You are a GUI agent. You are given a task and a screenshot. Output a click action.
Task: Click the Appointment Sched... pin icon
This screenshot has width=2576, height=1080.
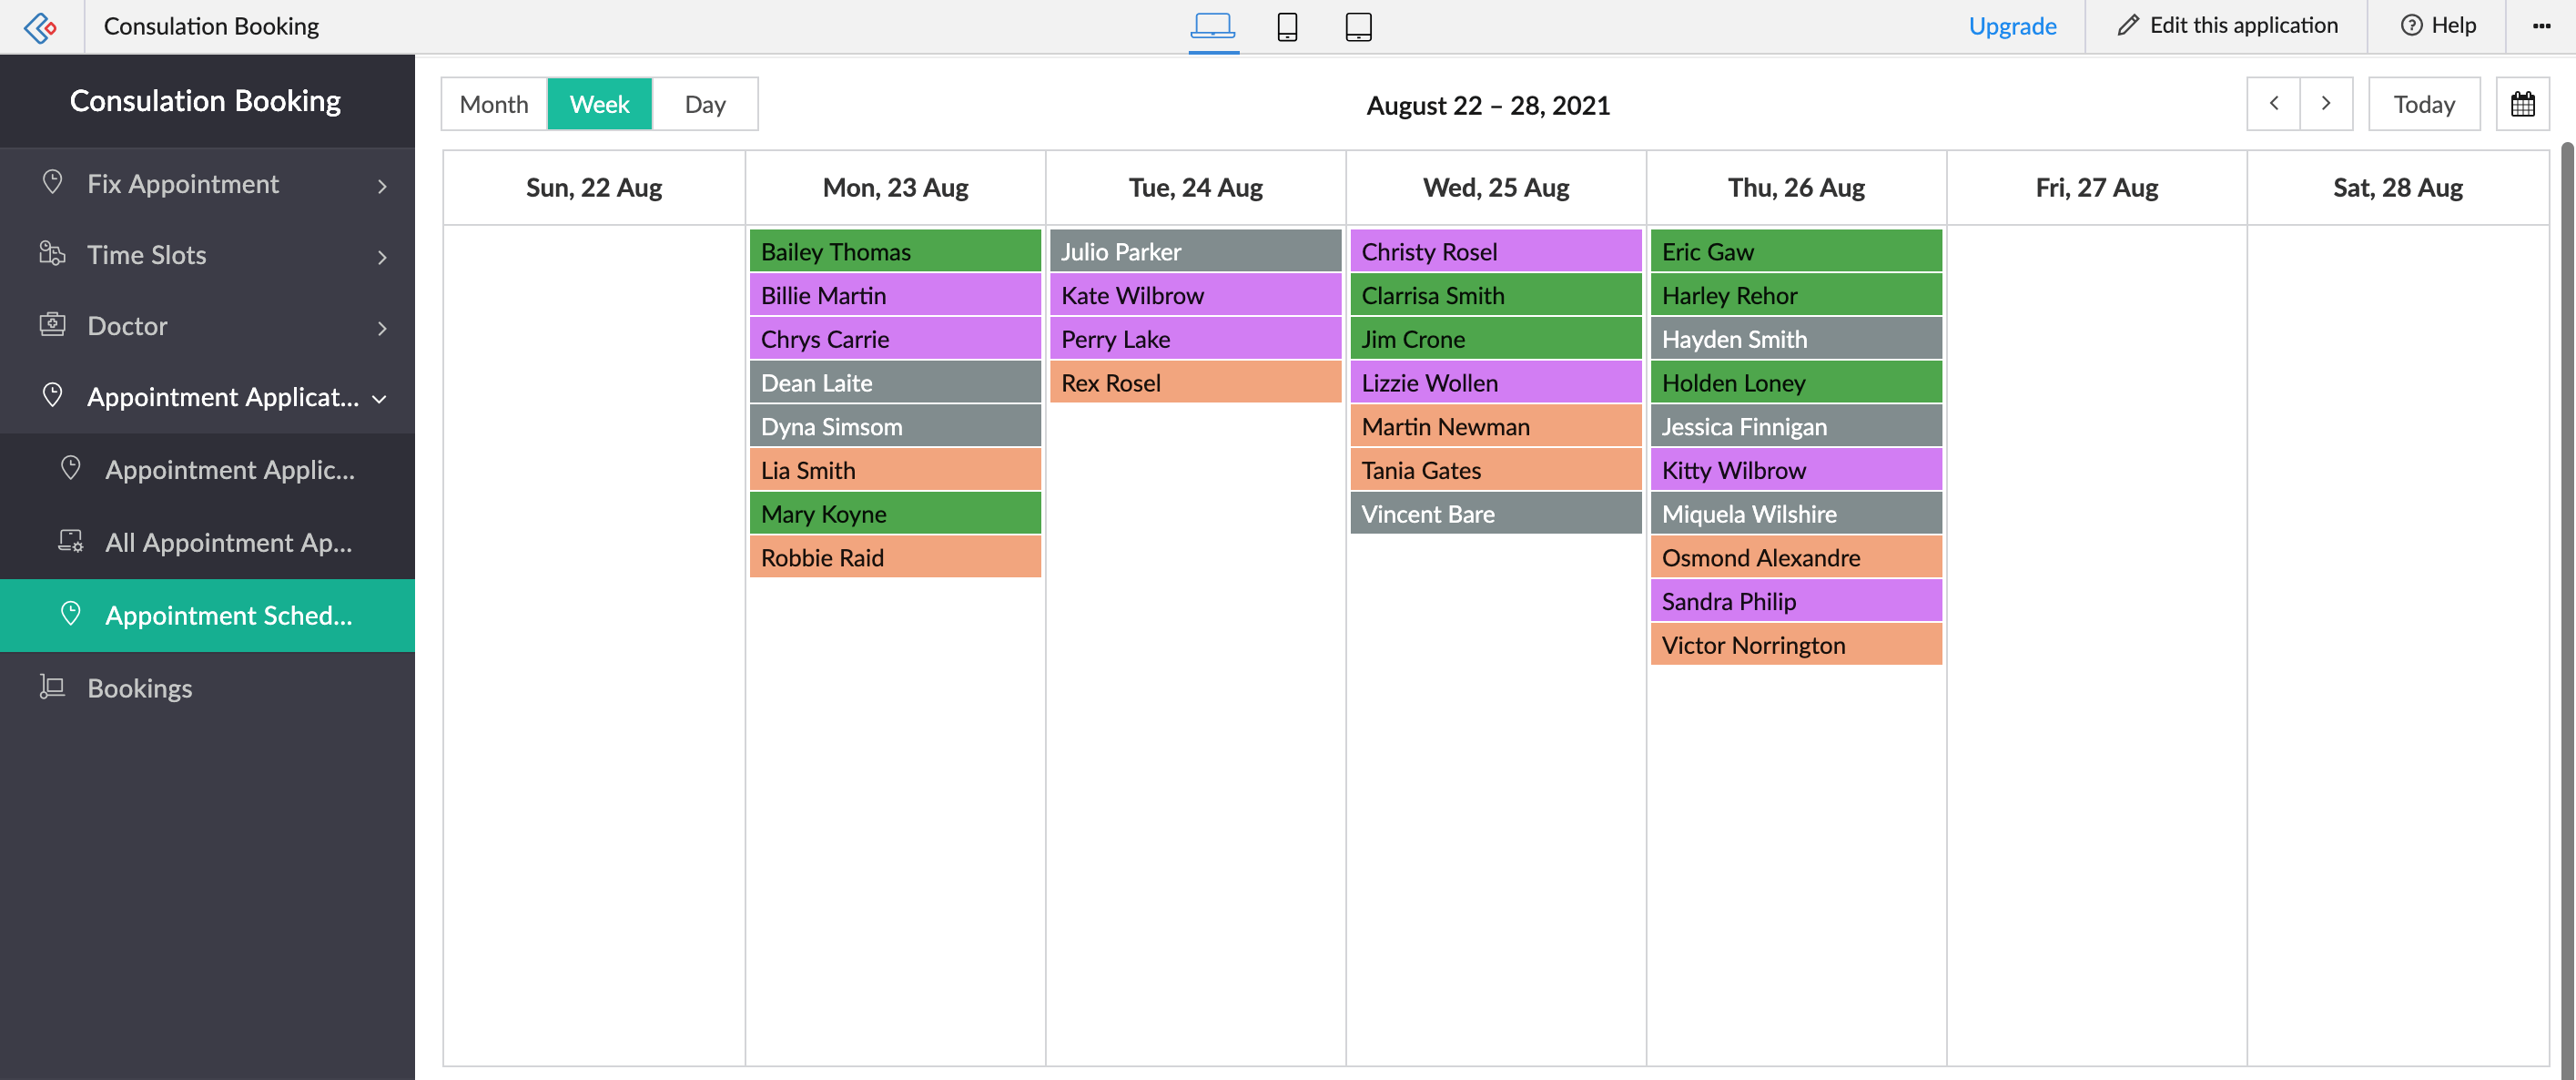pos(70,614)
